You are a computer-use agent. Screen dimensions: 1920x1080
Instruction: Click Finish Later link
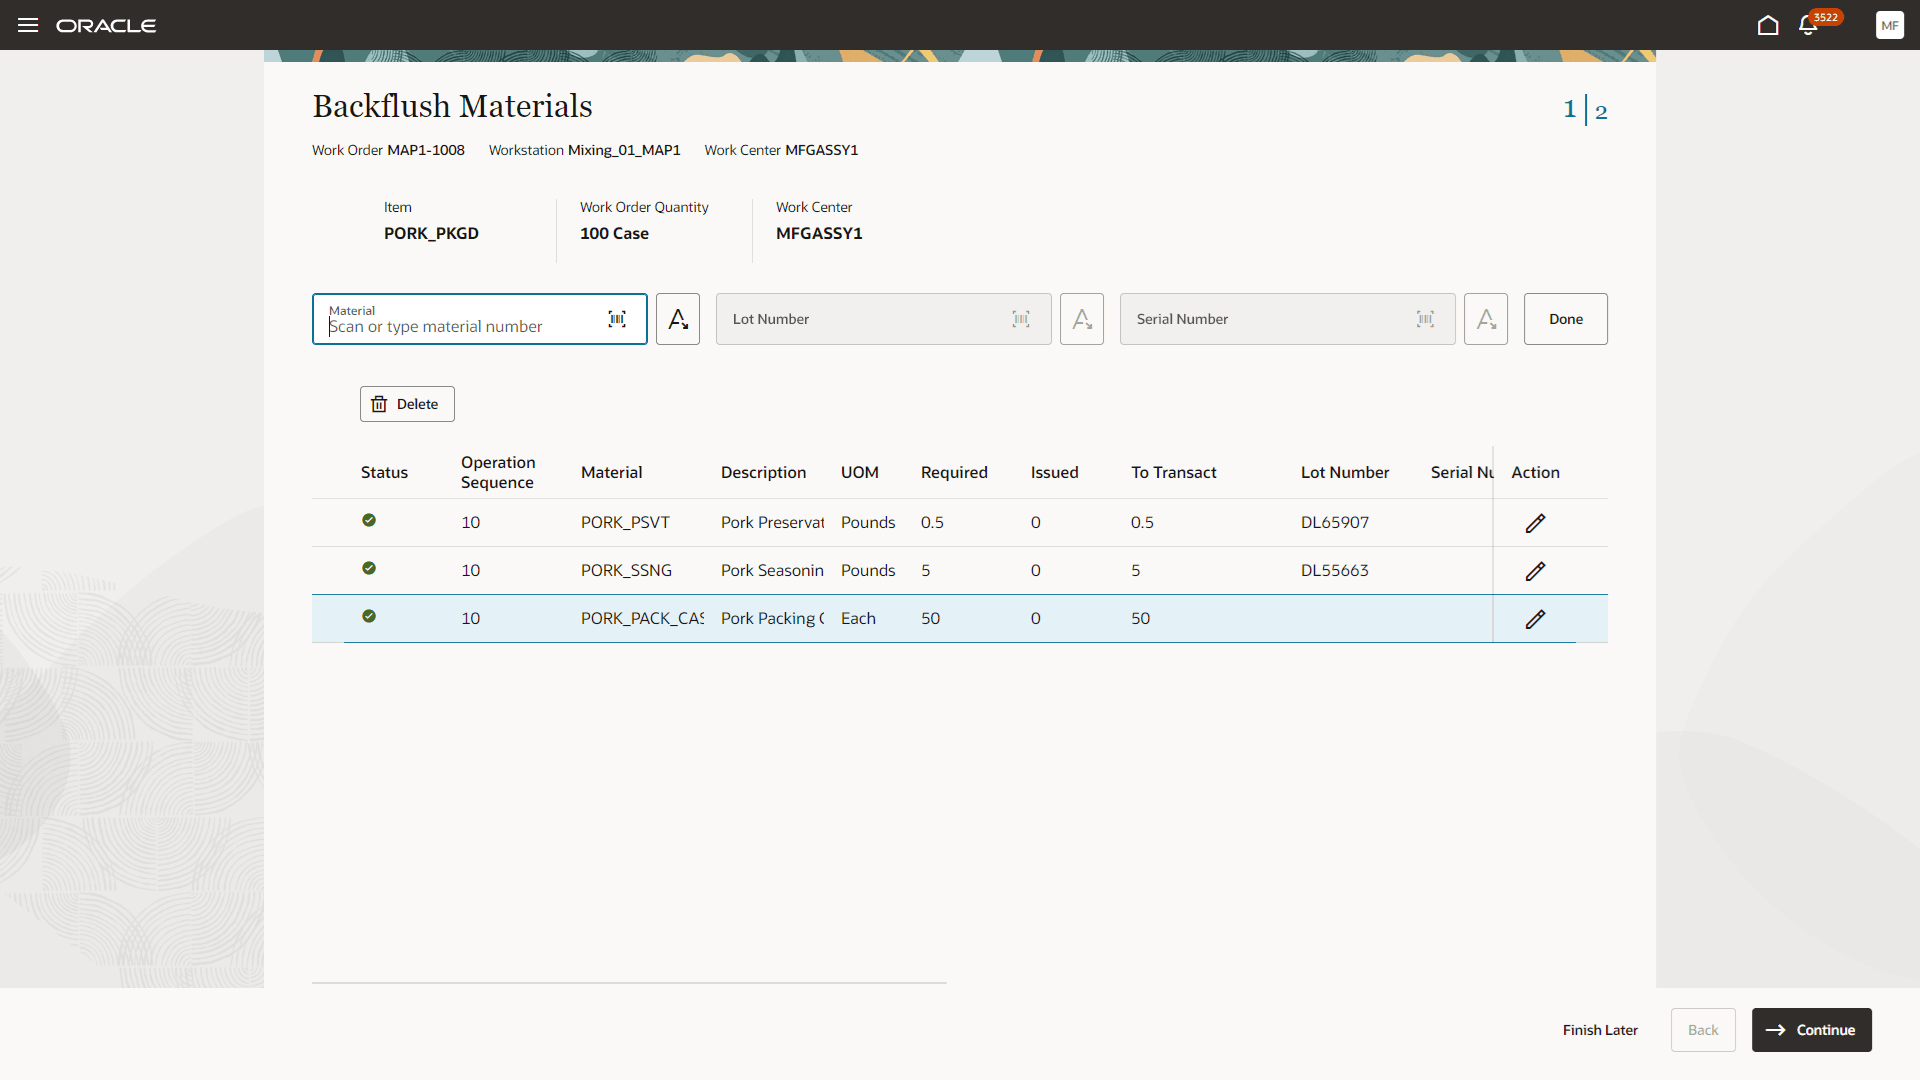click(x=1600, y=1030)
